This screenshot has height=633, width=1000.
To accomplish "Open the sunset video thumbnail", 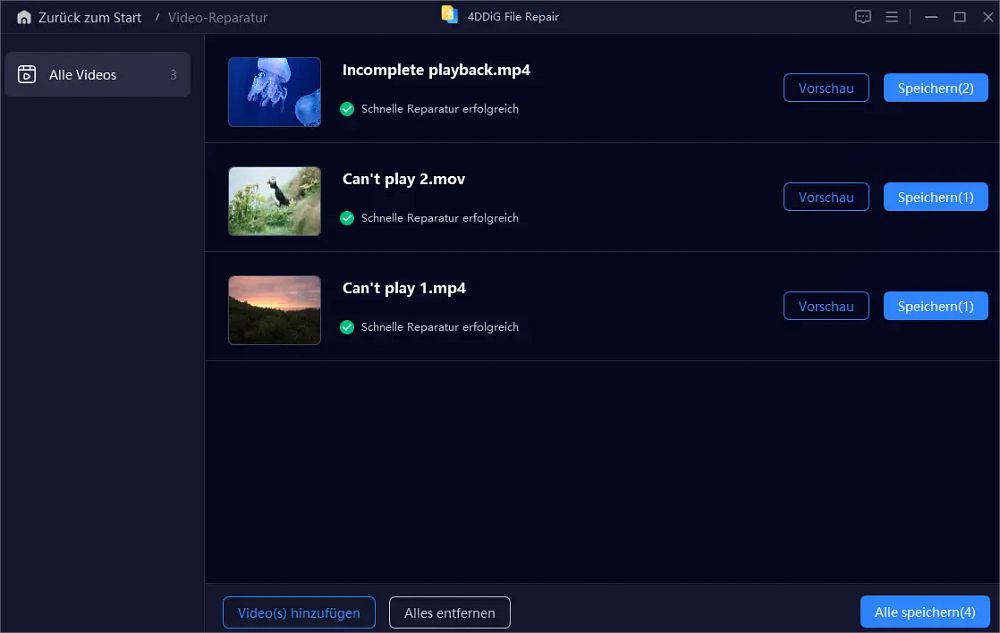I will pyautogui.click(x=274, y=310).
